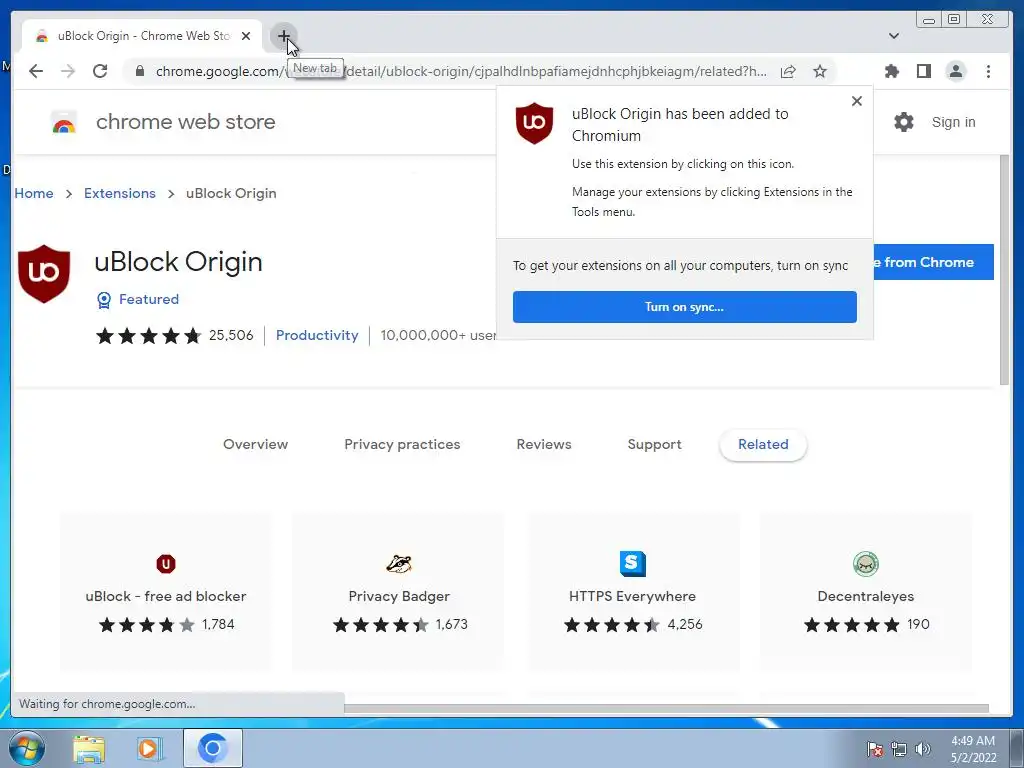Image resolution: width=1024 pixels, height=768 pixels.
Task: Open network tray icon
Action: click(899, 748)
